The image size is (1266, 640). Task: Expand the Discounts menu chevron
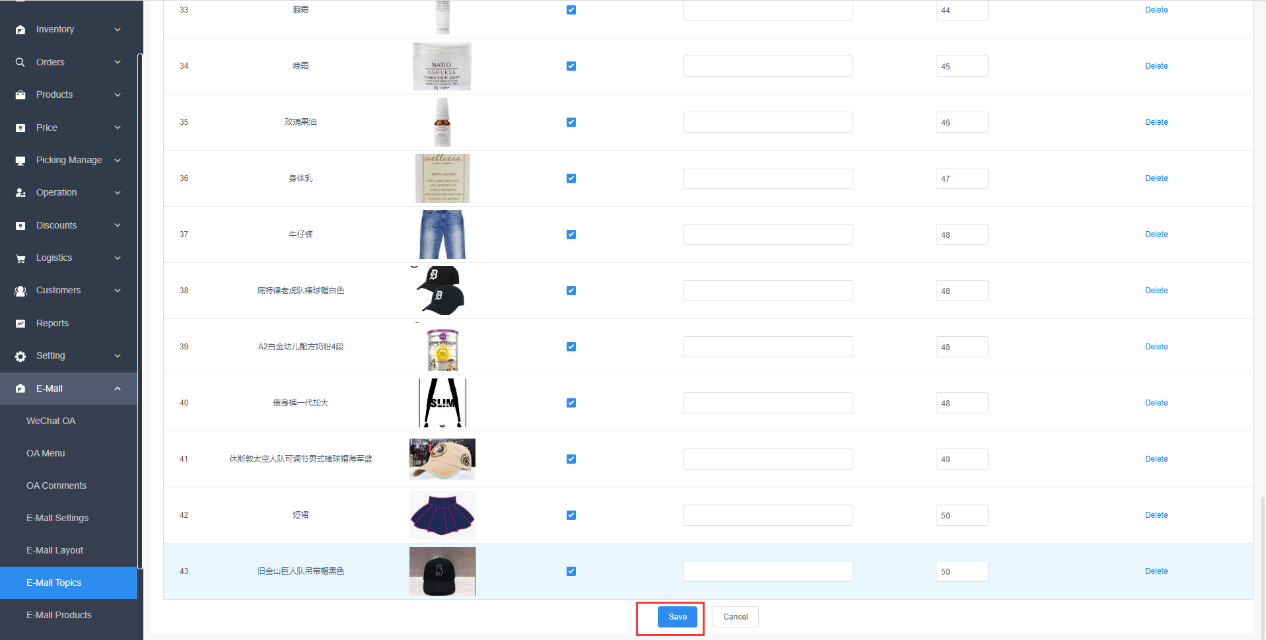pyautogui.click(x=117, y=225)
